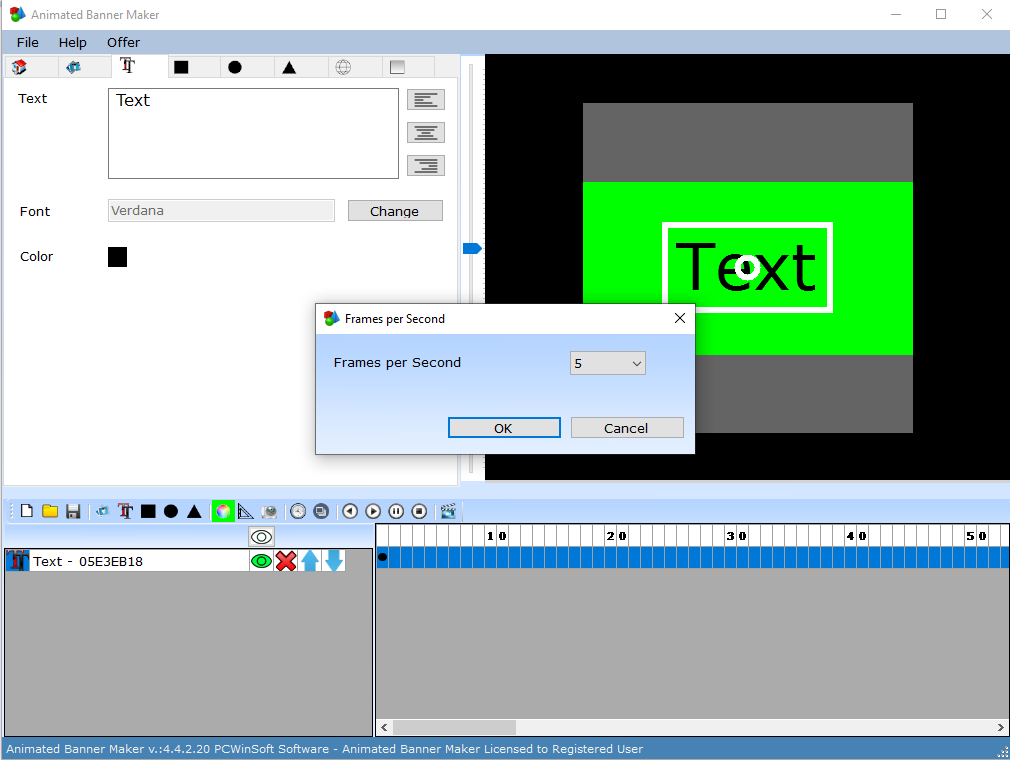Delete the Text - 05E3EB18 layer
Screen dimensions: 1010x760
[x=285, y=561]
